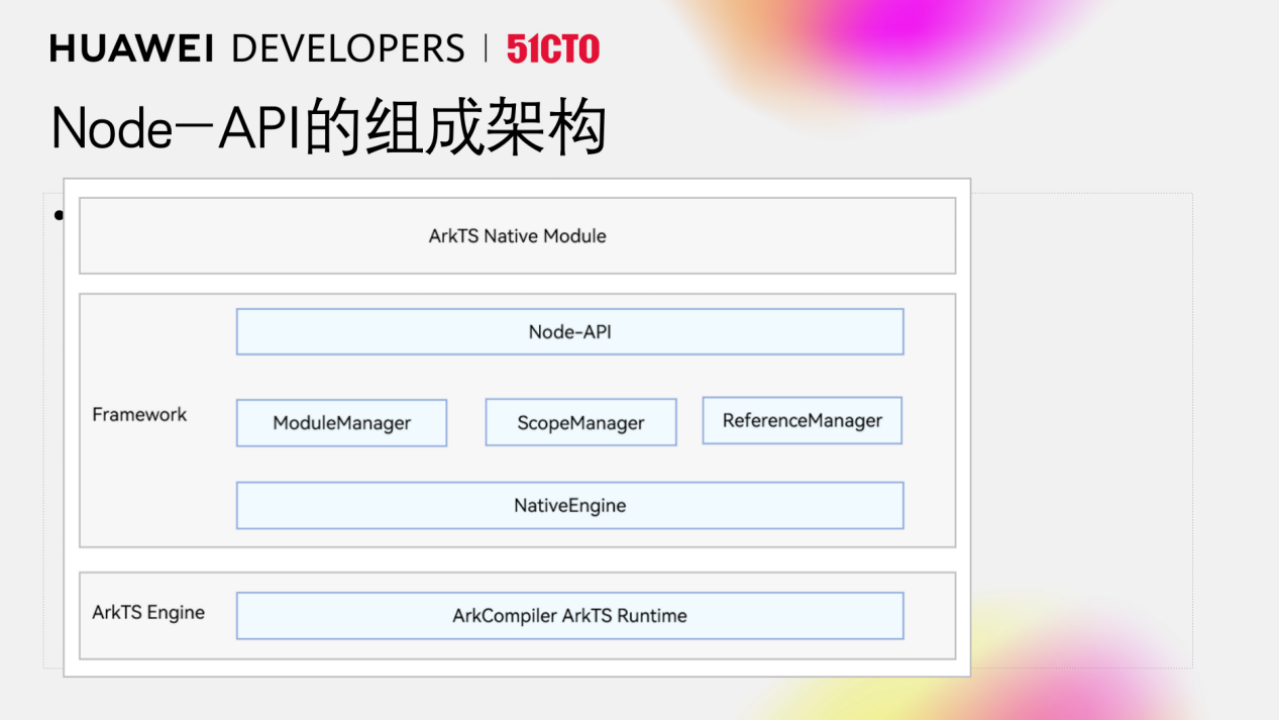
Task: Click the red 51CTO logo
Action: (x=553, y=49)
